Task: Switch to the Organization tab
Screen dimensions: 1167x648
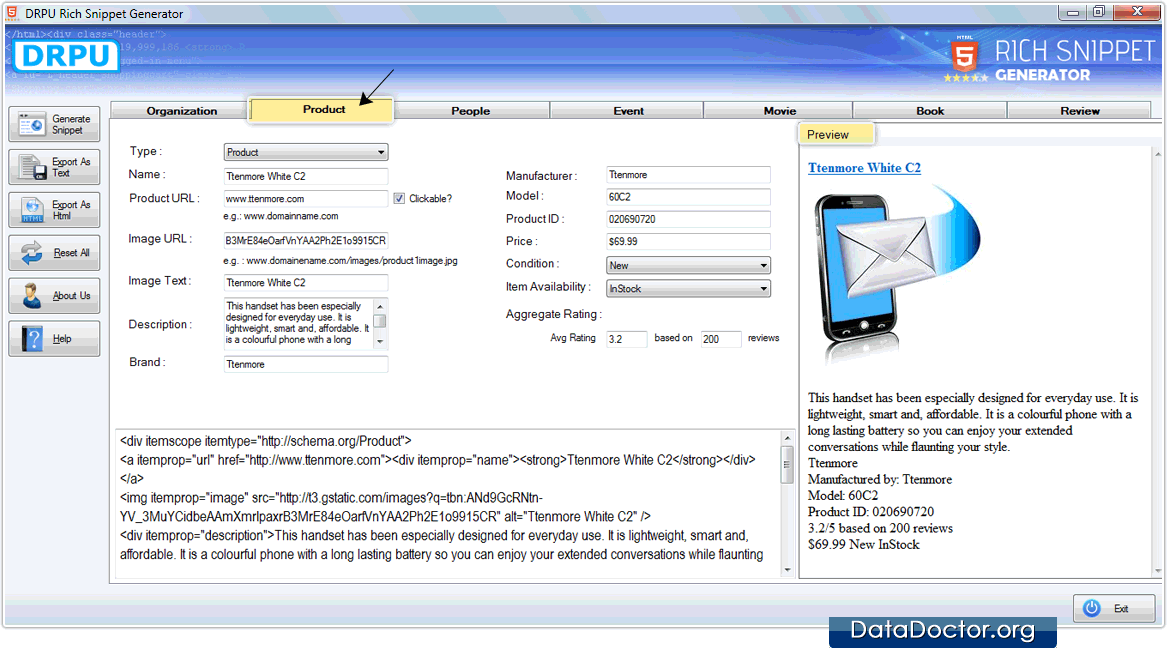Action: (182, 111)
